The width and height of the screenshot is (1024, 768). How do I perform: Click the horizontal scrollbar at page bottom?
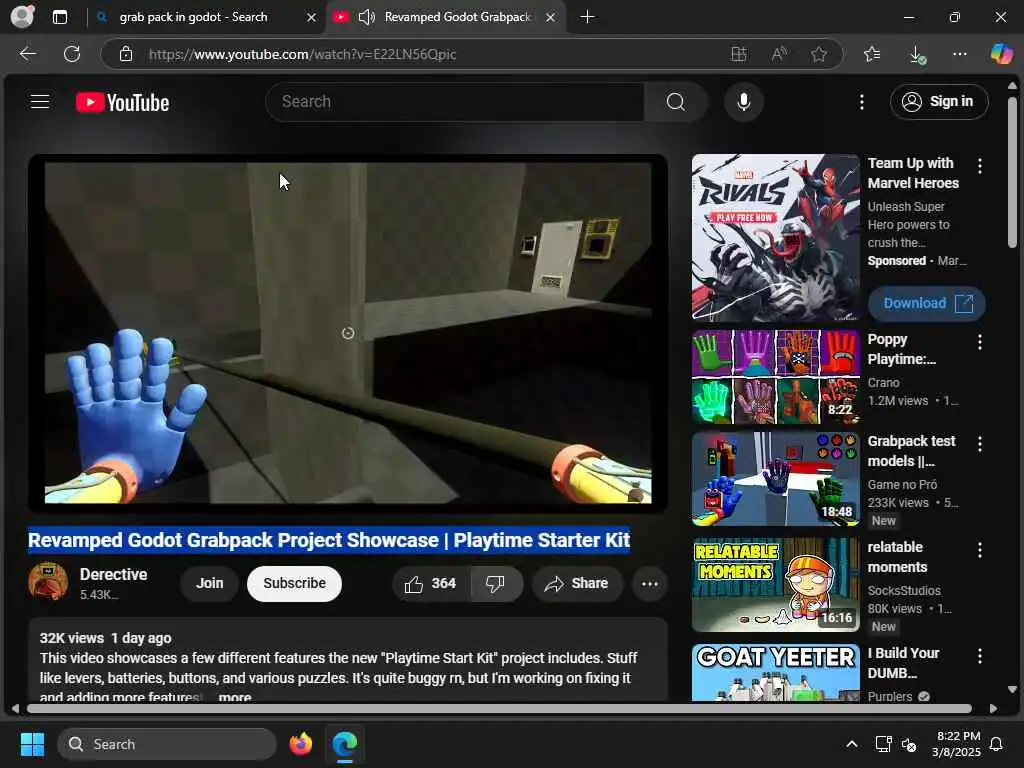click(499, 709)
